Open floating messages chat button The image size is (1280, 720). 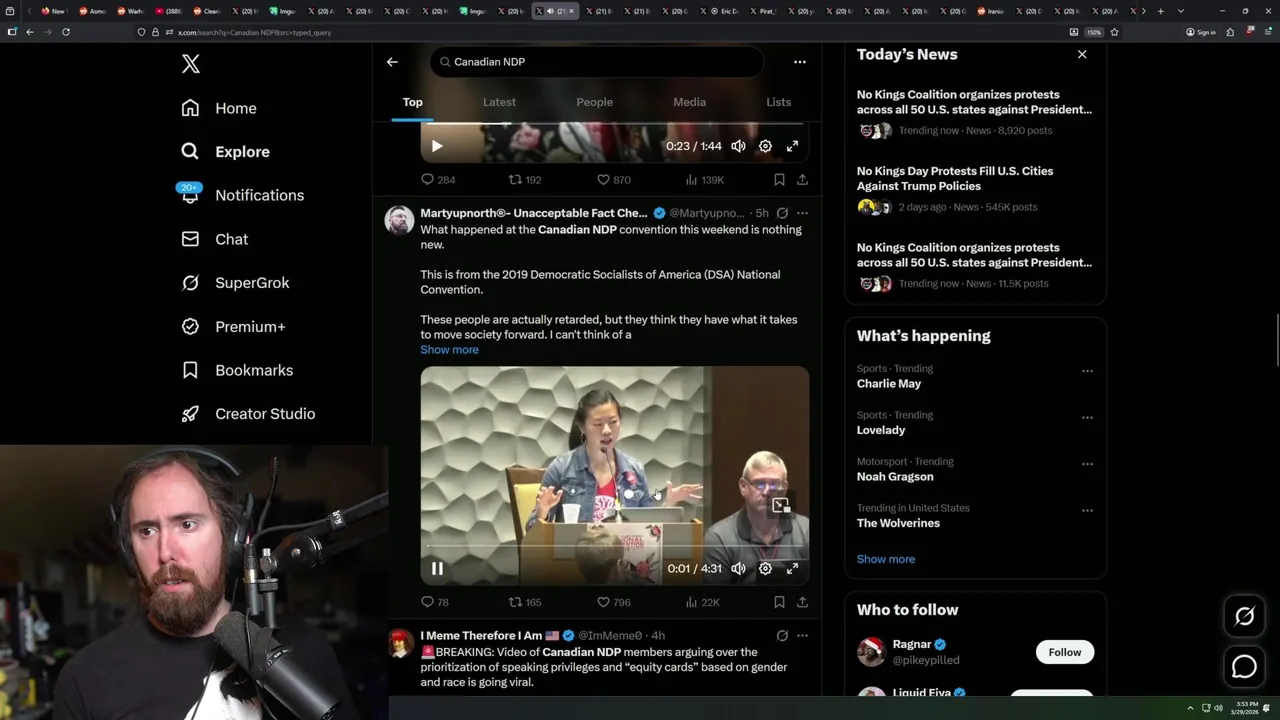[1244, 666]
